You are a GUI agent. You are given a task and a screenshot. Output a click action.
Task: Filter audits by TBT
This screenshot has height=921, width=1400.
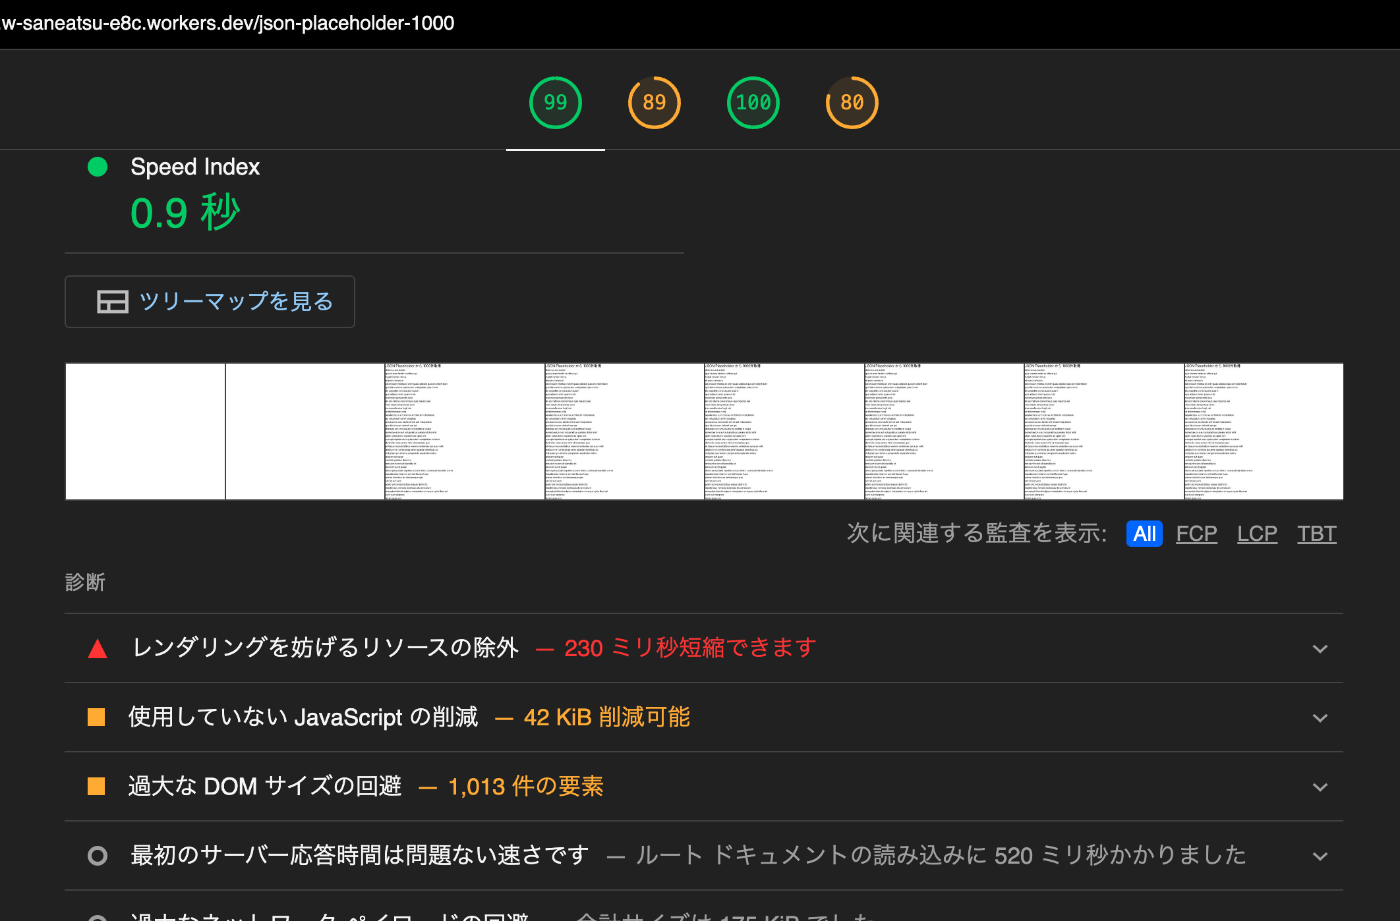pyautogui.click(x=1317, y=534)
